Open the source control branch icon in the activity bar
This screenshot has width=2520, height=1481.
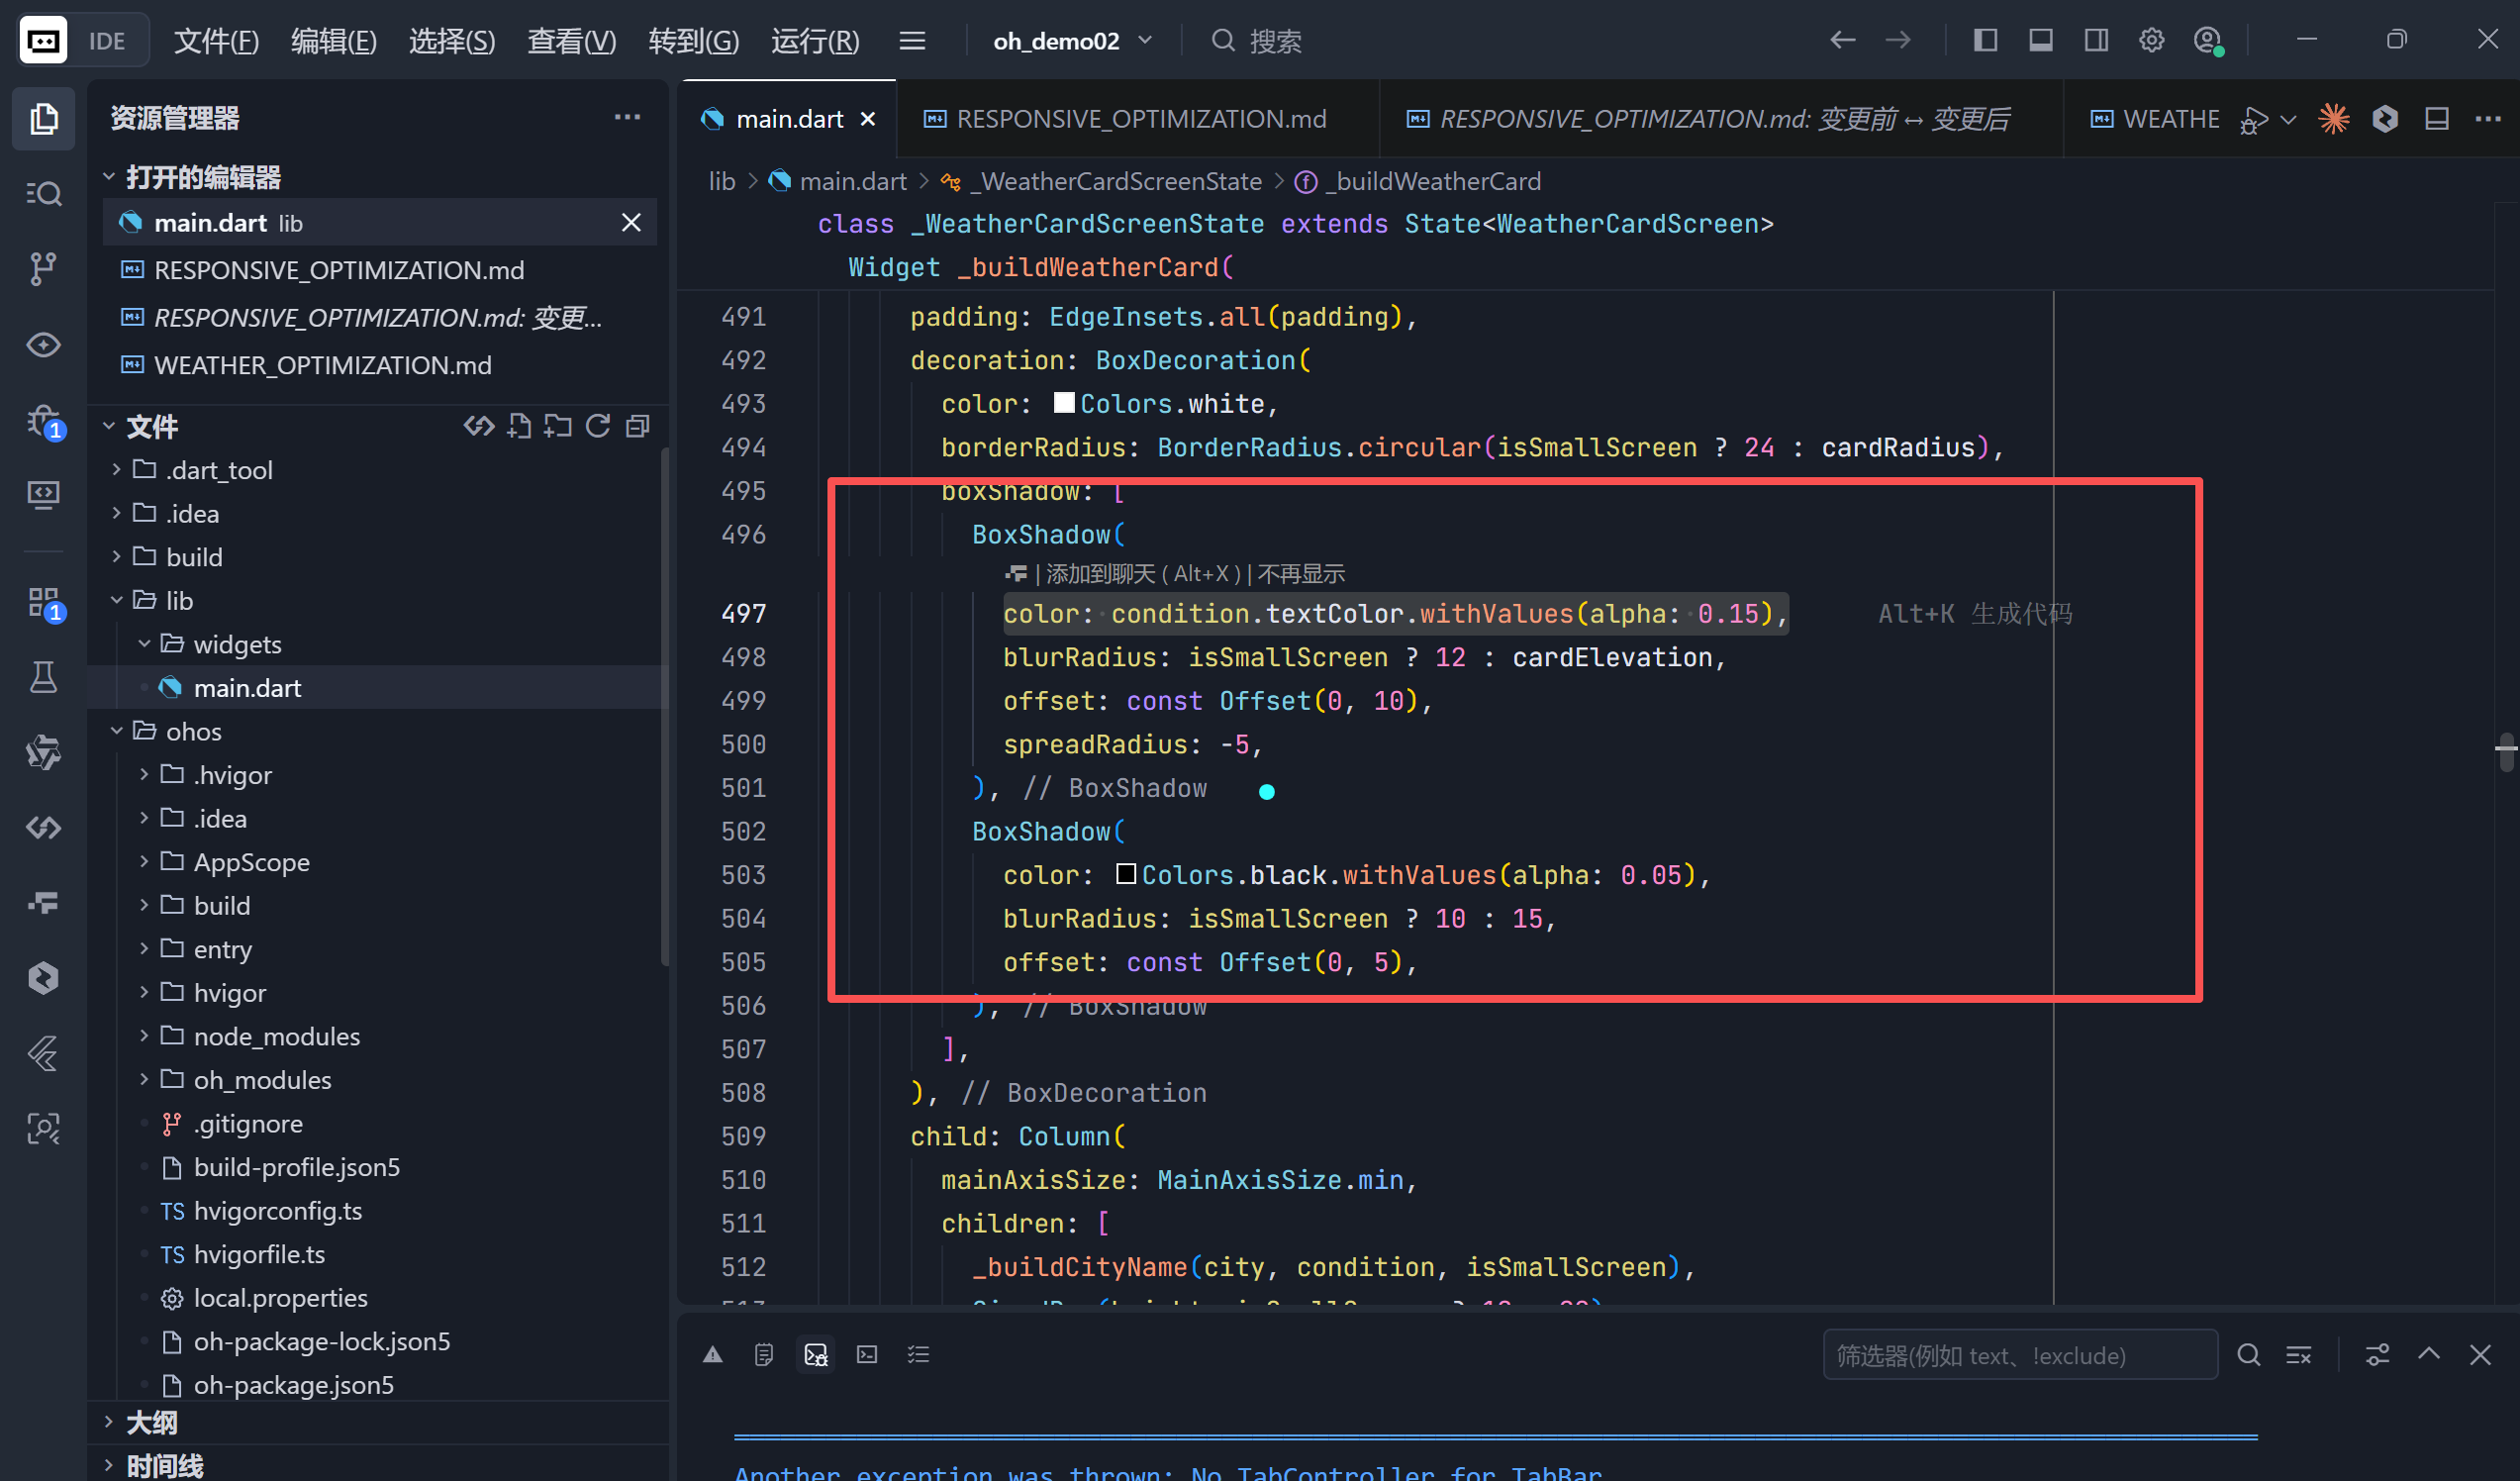pos(42,268)
